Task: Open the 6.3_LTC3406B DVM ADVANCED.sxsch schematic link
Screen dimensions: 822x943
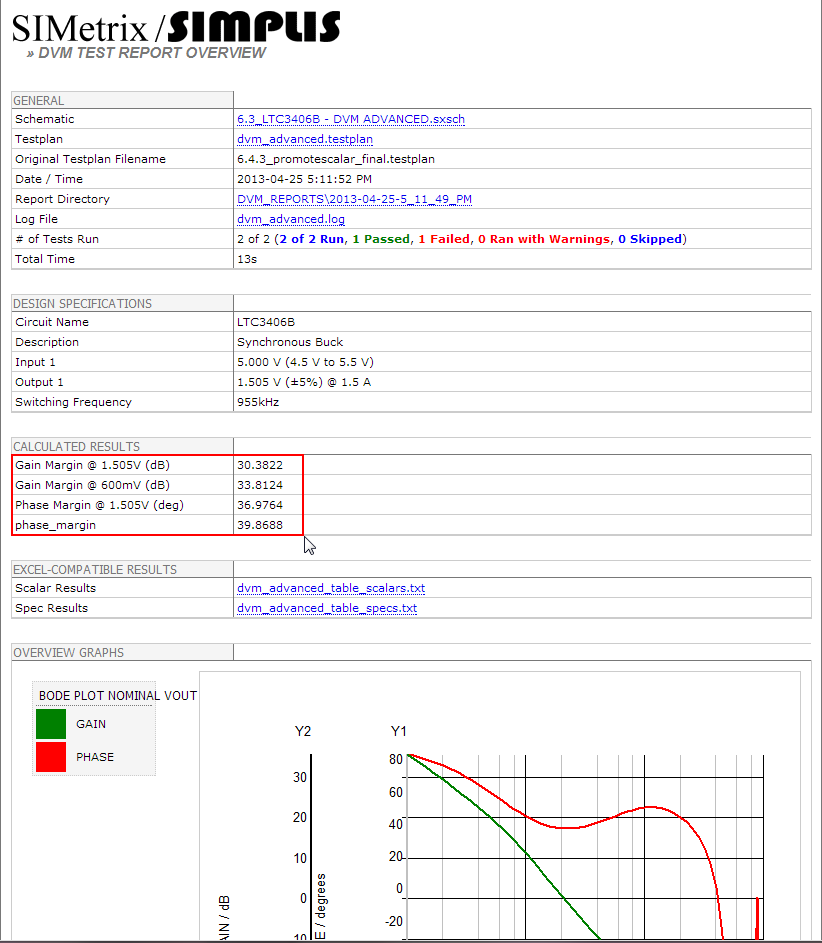Action: 351,119
